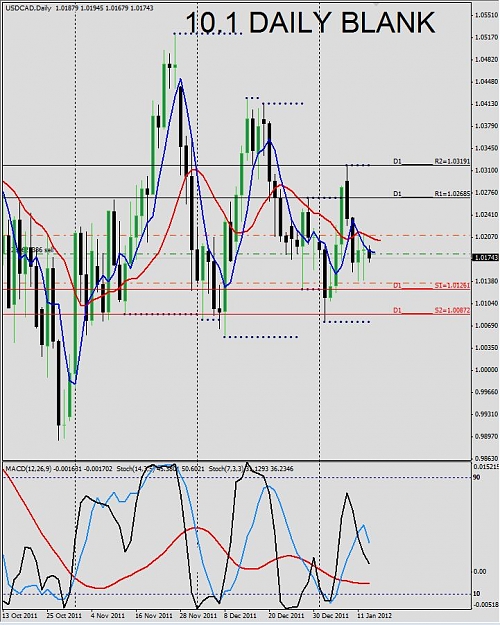
Task: Click the 1.00350 price axis value
Action: [486, 348]
